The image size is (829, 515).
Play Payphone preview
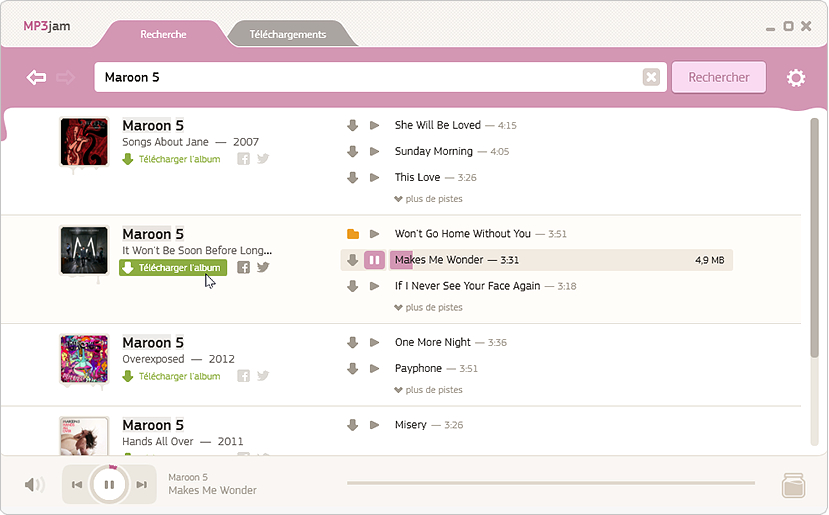pyautogui.click(x=374, y=368)
